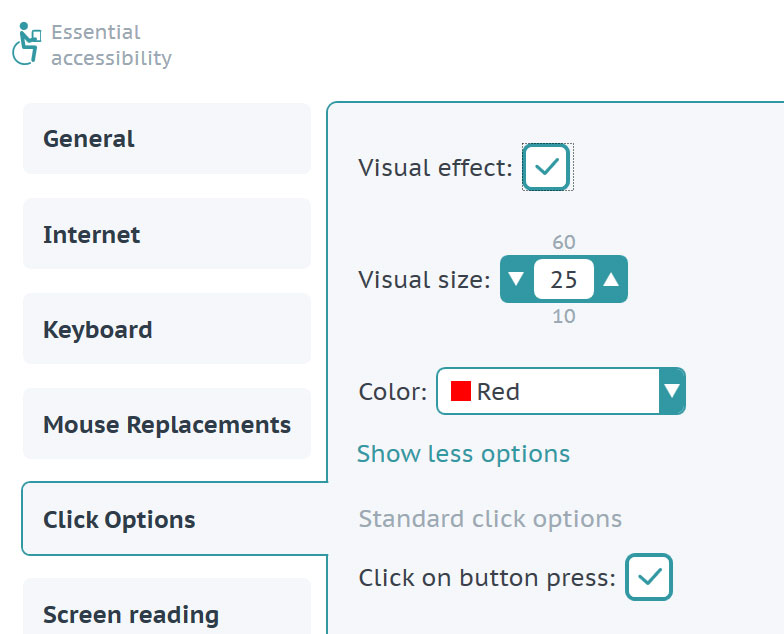Click the Essential accessibility title text
This screenshot has height=634, width=784.
[112, 45]
